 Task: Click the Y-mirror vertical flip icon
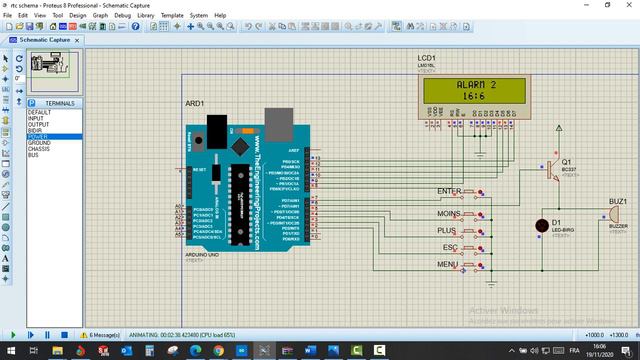[19, 101]
